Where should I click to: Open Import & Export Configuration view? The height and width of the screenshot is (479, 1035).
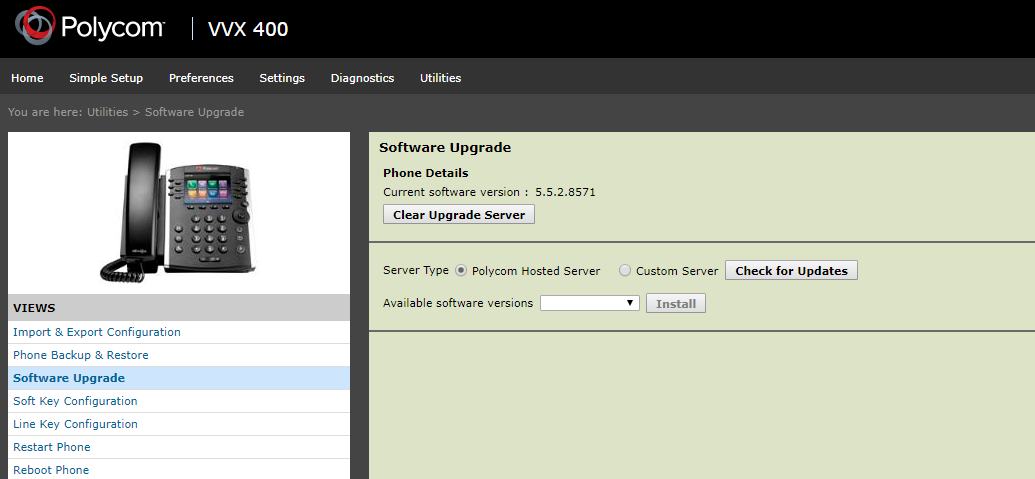[97, 332]
